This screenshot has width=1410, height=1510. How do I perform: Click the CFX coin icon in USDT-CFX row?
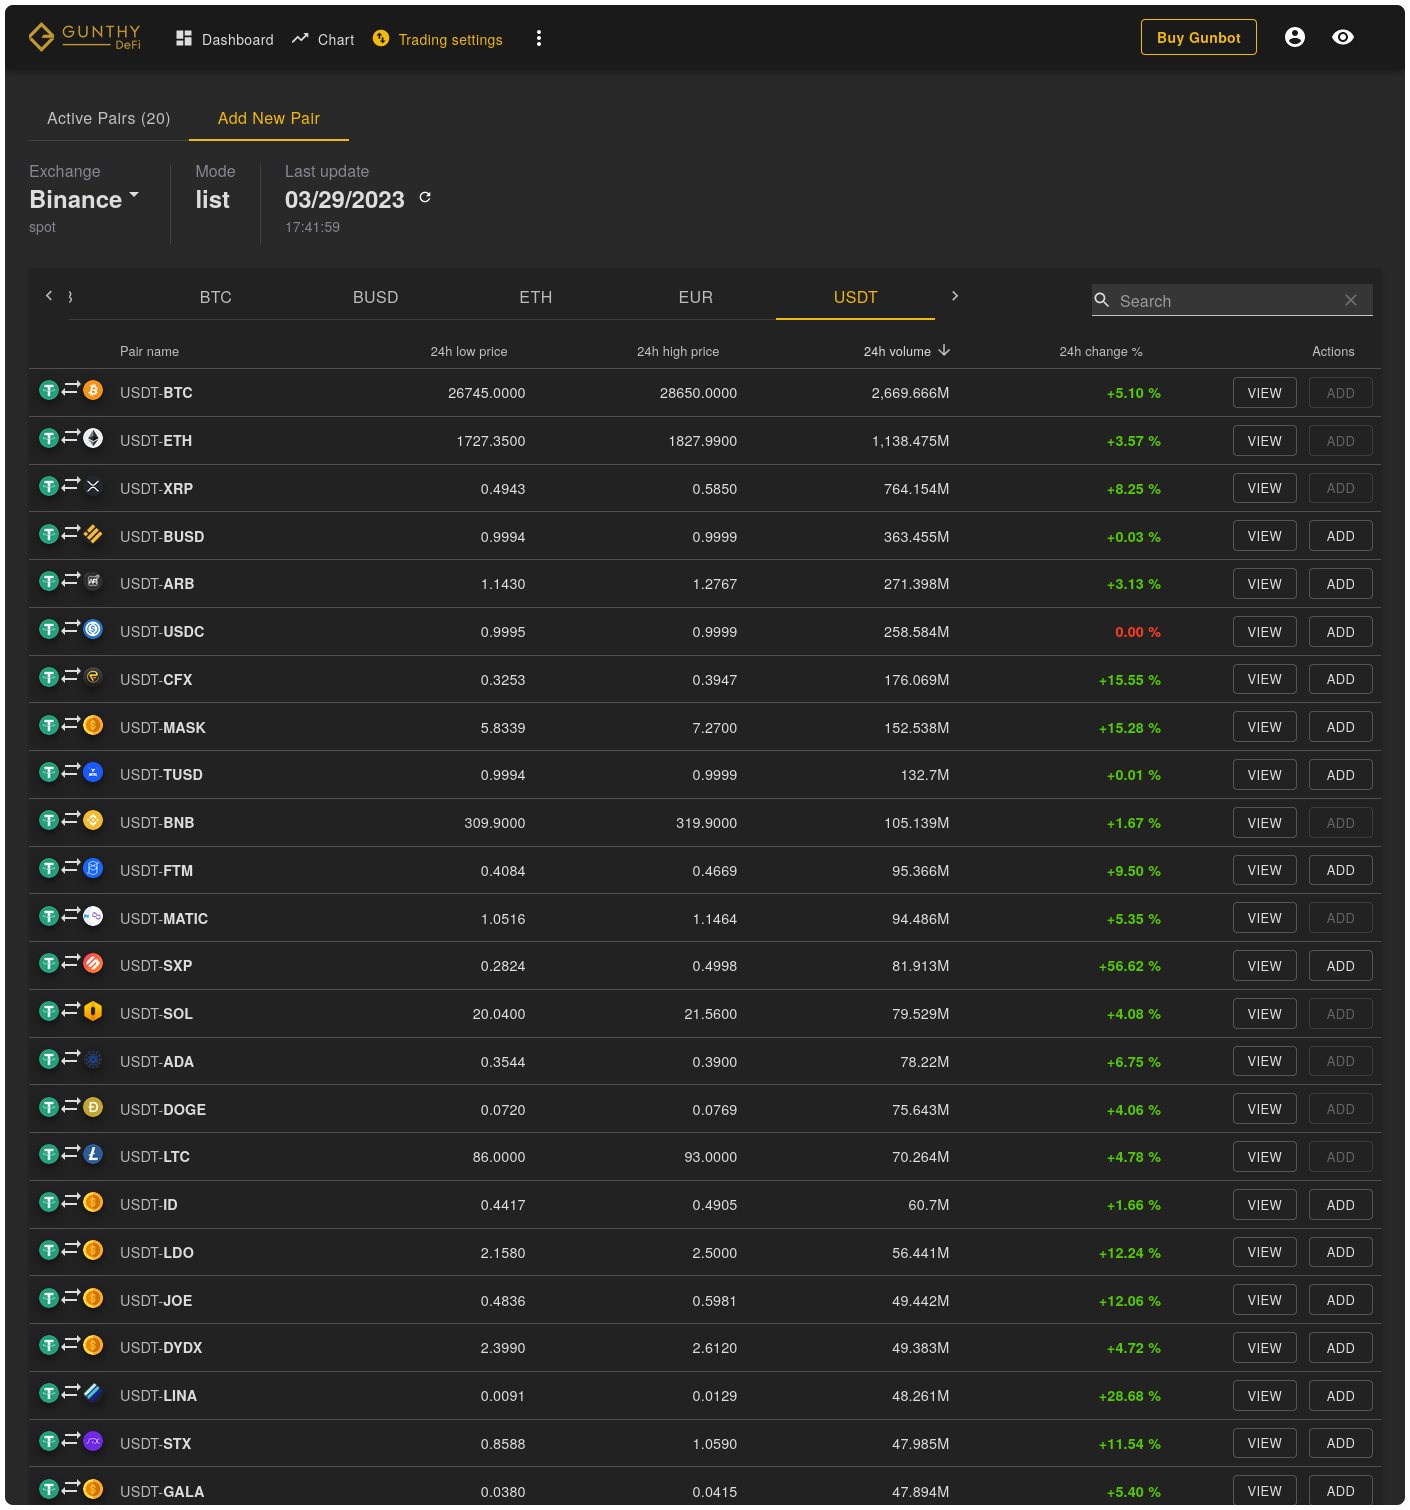[x=93, y=677]
